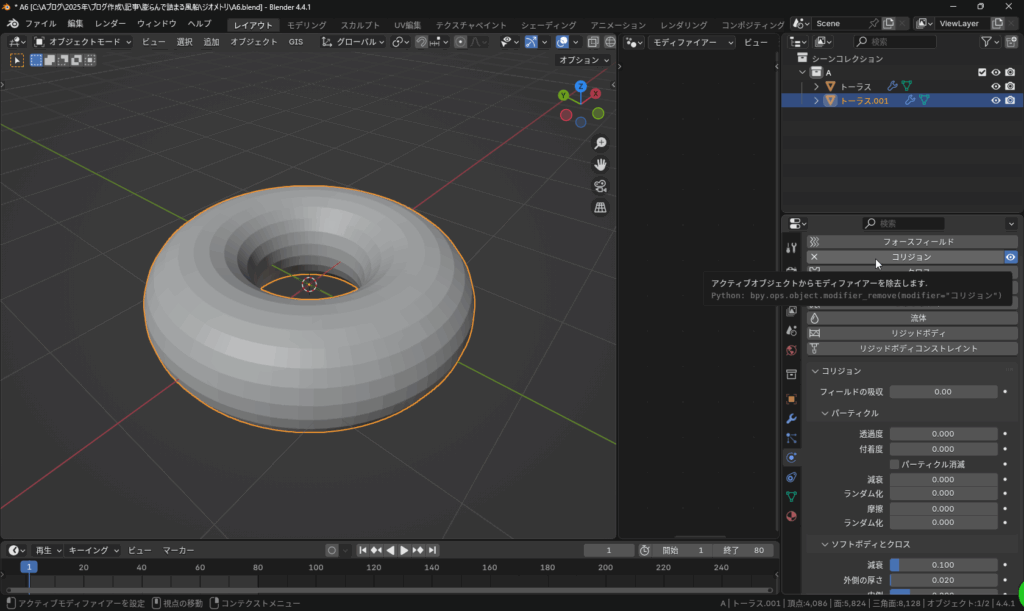Collapse the collection A tree
Viewport: 1024px width, 611px height.
point(803,72)
